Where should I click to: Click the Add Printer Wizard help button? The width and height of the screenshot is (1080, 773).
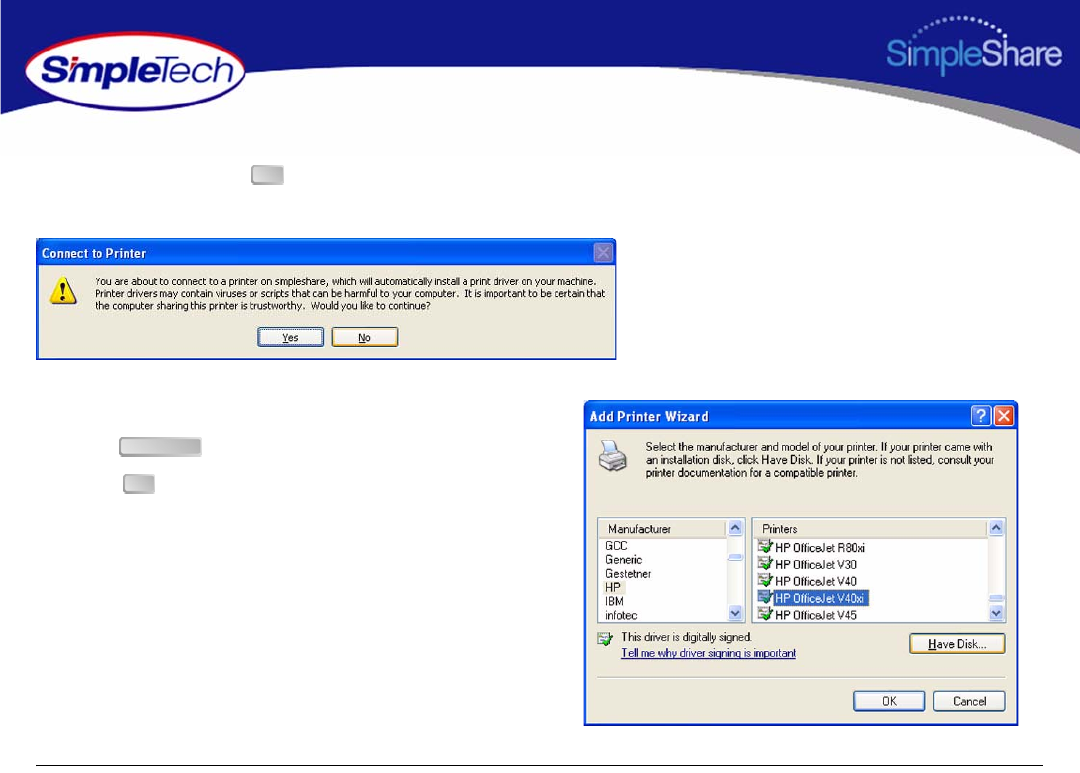(x=981, y=415)
